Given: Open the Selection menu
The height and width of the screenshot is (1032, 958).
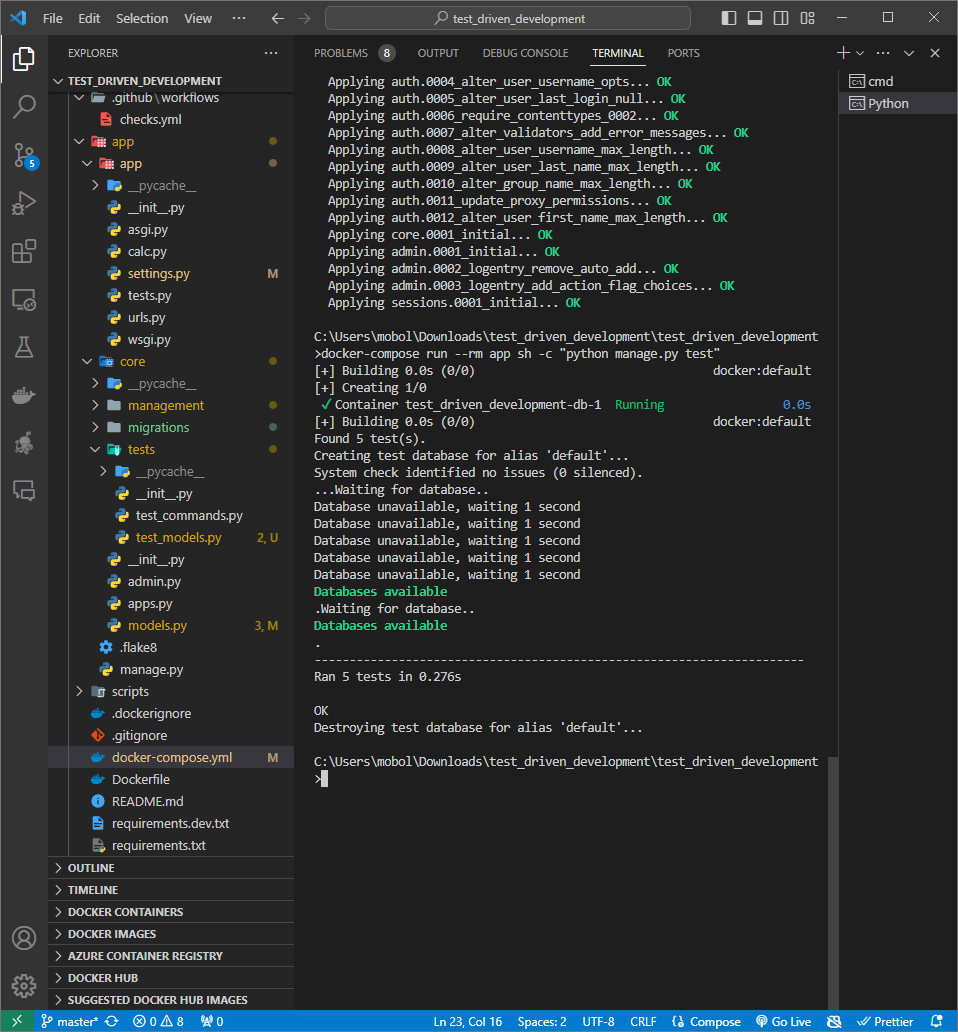Looking at the screenshot, I should pos(142,18).
